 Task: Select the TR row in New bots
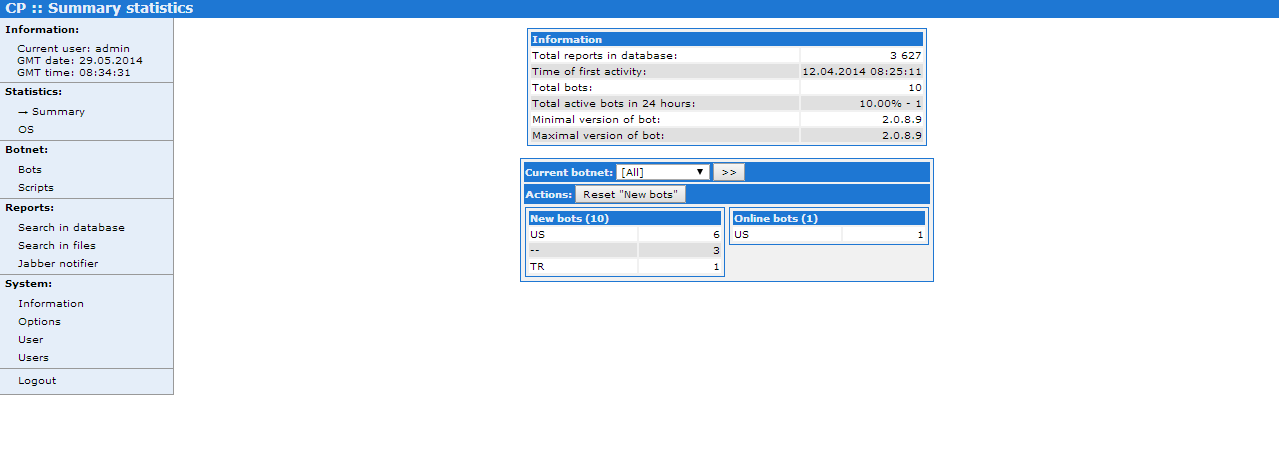(625, 267)
